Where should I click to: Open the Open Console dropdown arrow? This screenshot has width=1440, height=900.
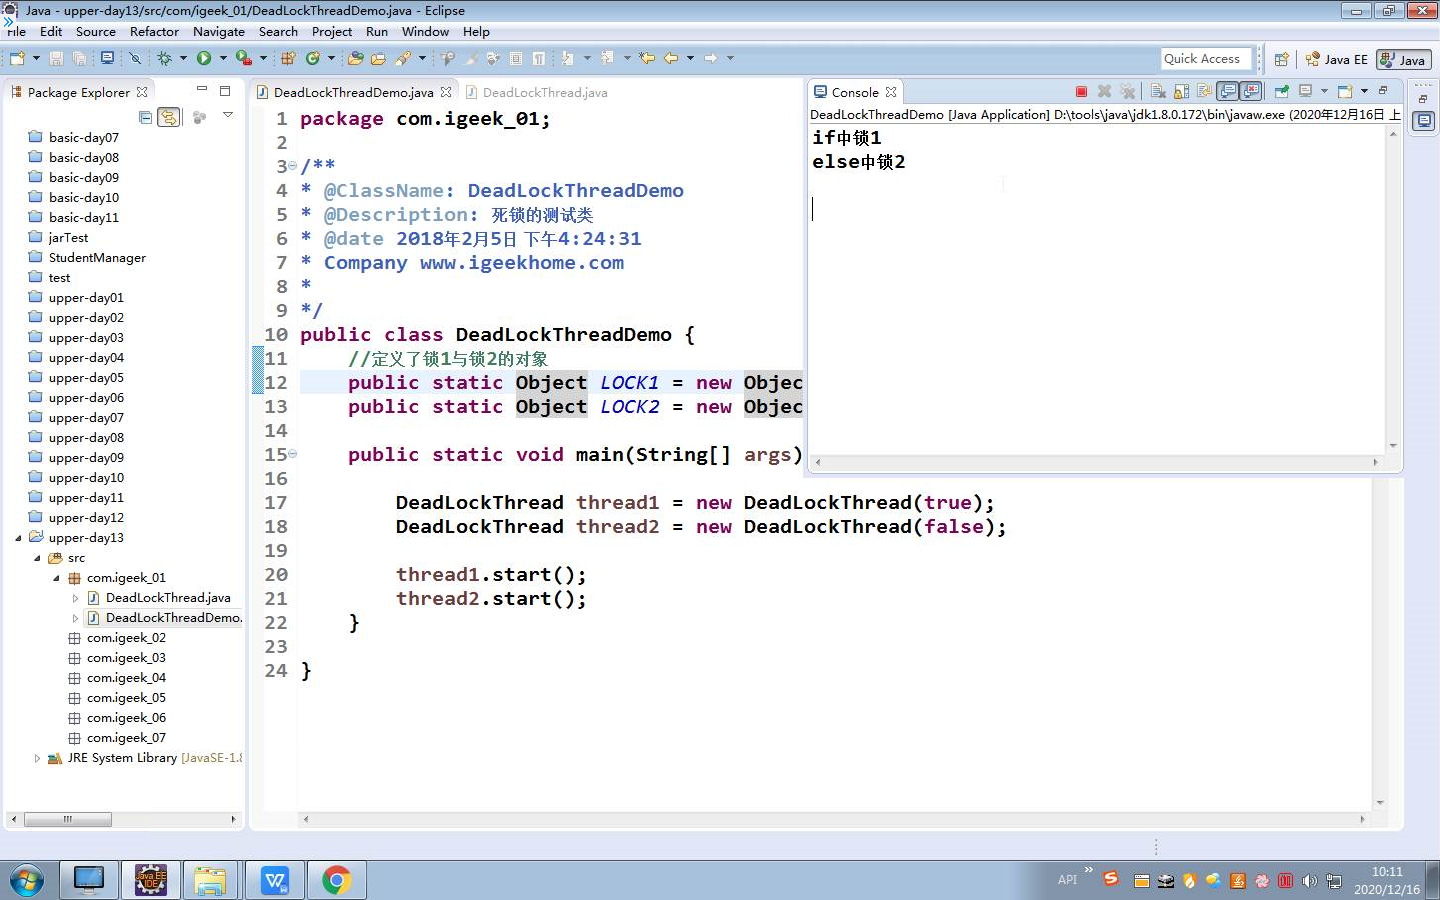1364,91
